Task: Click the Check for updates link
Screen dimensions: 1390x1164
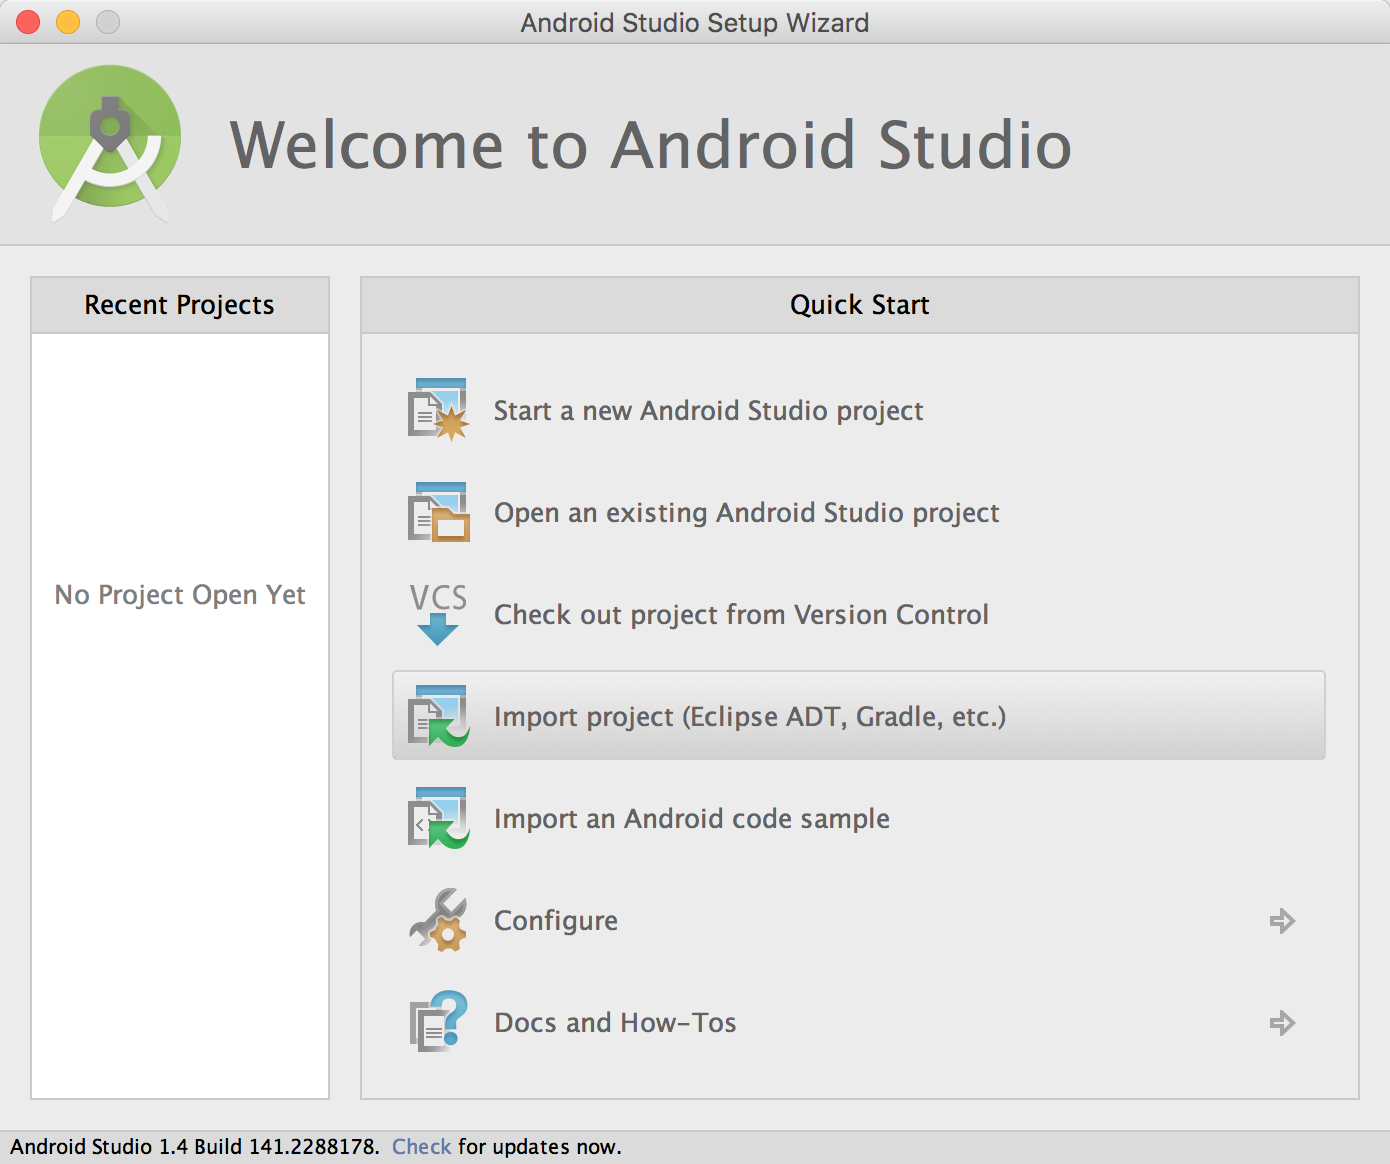Action: pyautogui.click(x=421, y=1147)
